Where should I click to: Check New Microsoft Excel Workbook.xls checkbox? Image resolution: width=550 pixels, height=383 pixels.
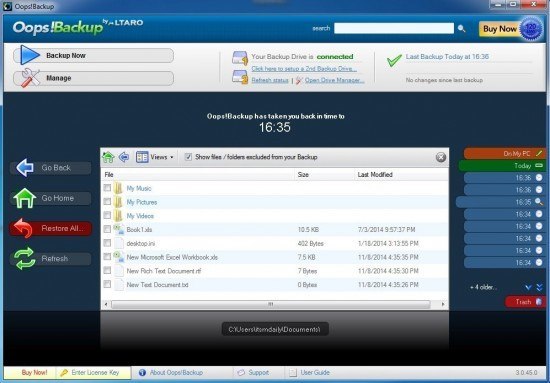pos(107,257)
